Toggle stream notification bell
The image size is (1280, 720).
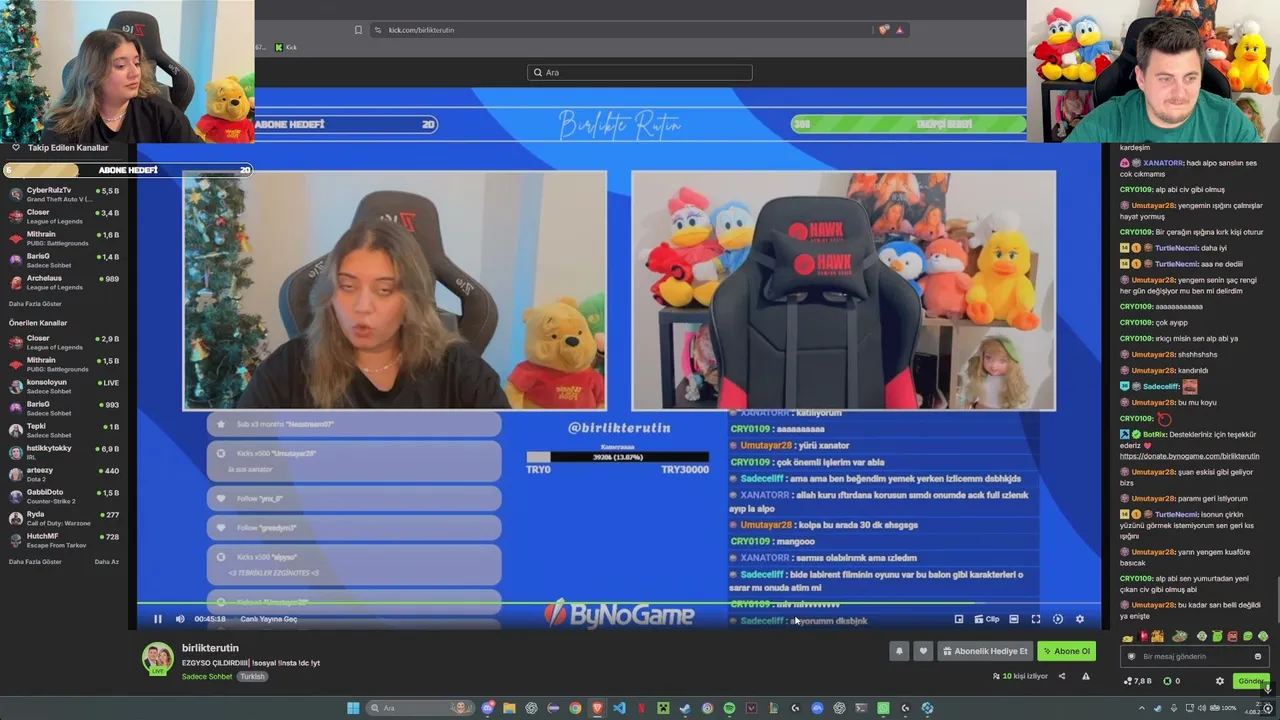tap(899, 651)
